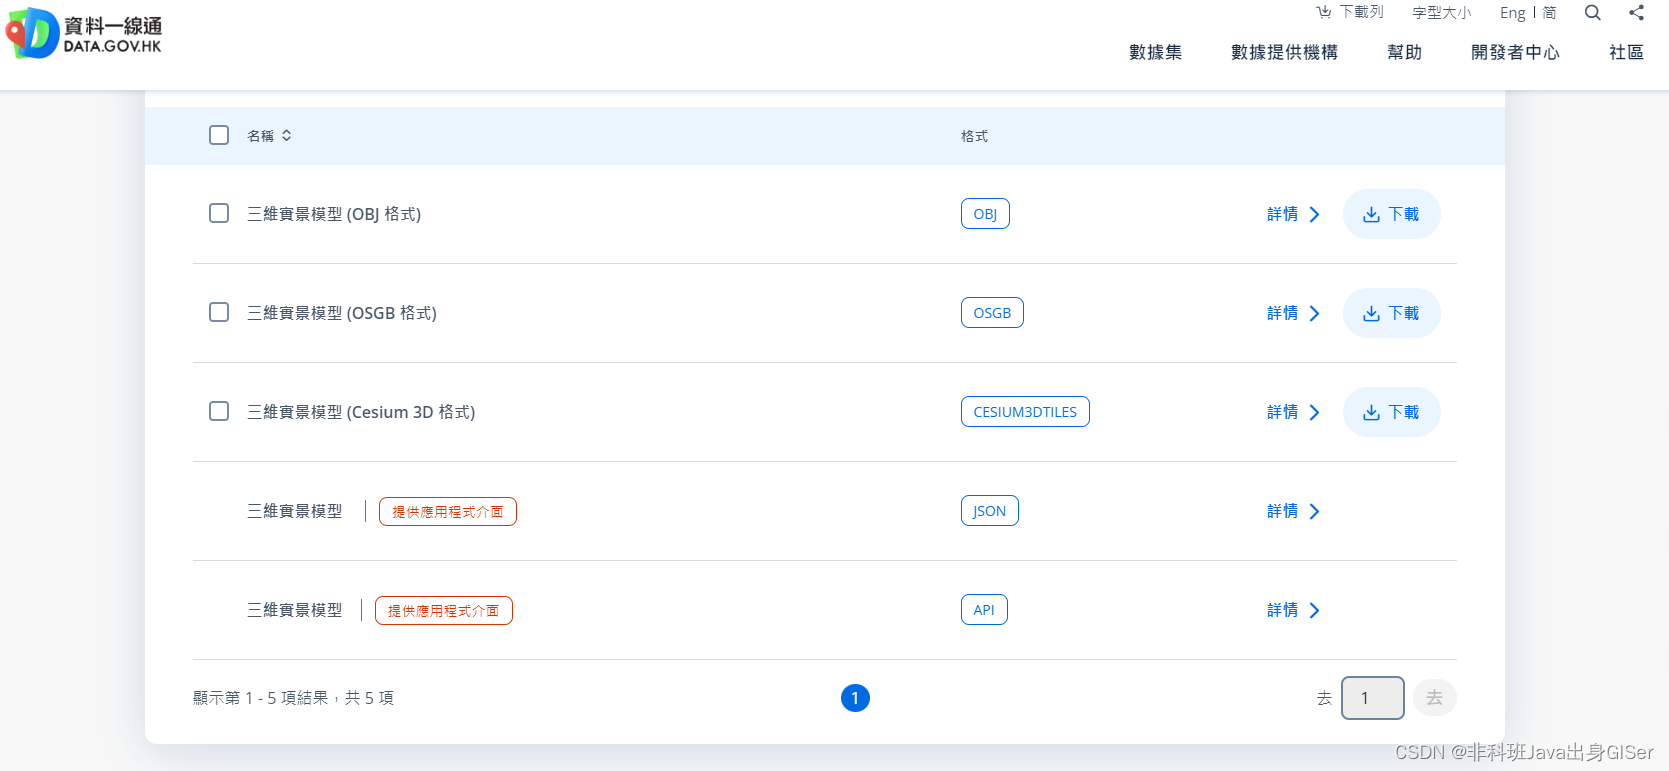Check the OSGB 格式 model row checkbox
Screen dimensions: 1669x771
click(219, 312)
